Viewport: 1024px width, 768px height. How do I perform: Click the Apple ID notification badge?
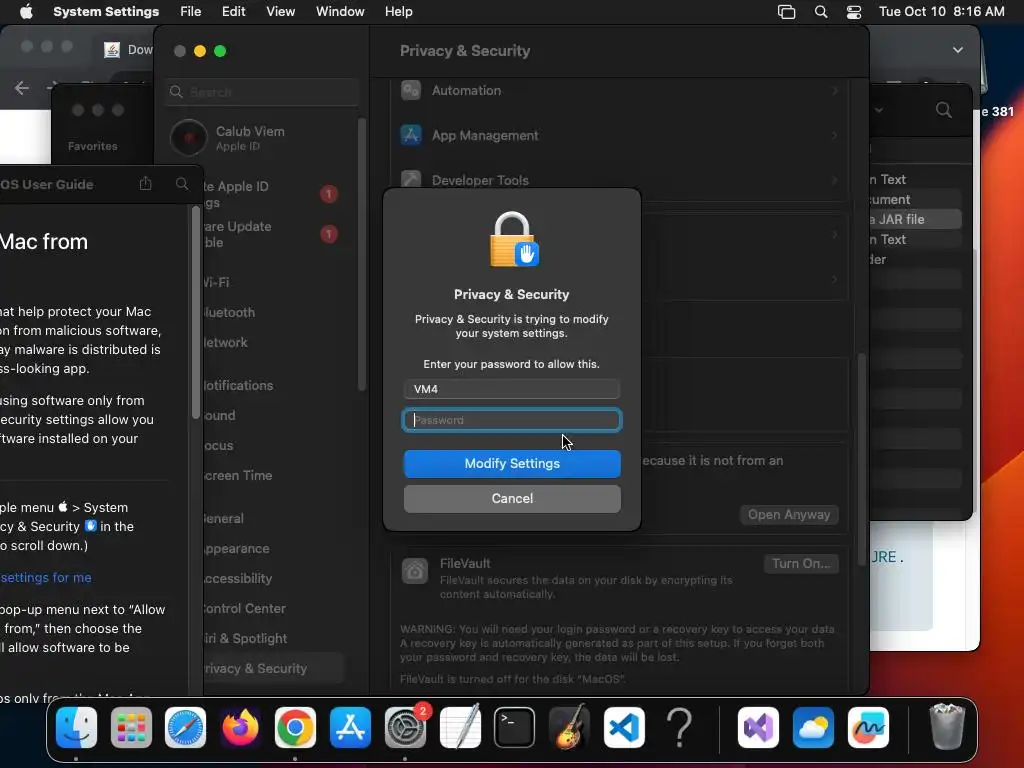click(329, 194)
